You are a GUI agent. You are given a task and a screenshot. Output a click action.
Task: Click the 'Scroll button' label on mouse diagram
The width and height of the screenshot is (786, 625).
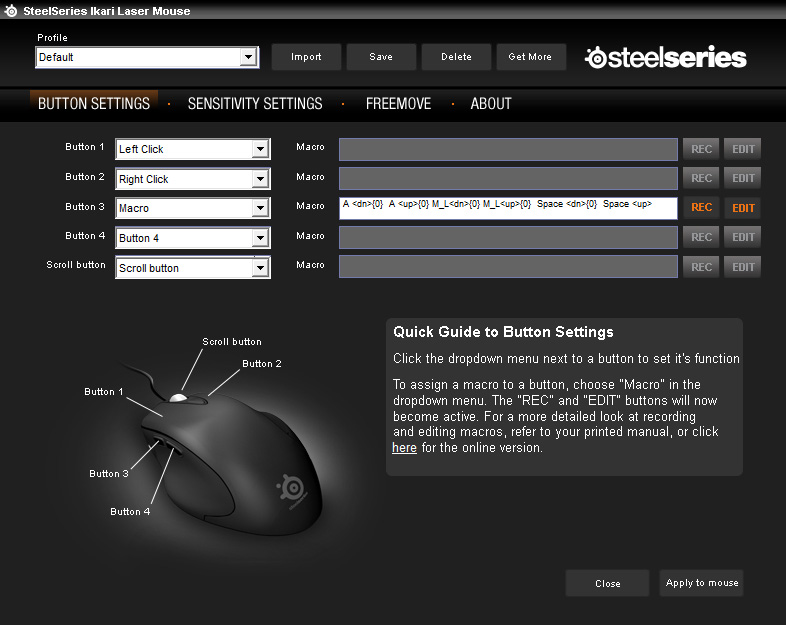(232, 342)
